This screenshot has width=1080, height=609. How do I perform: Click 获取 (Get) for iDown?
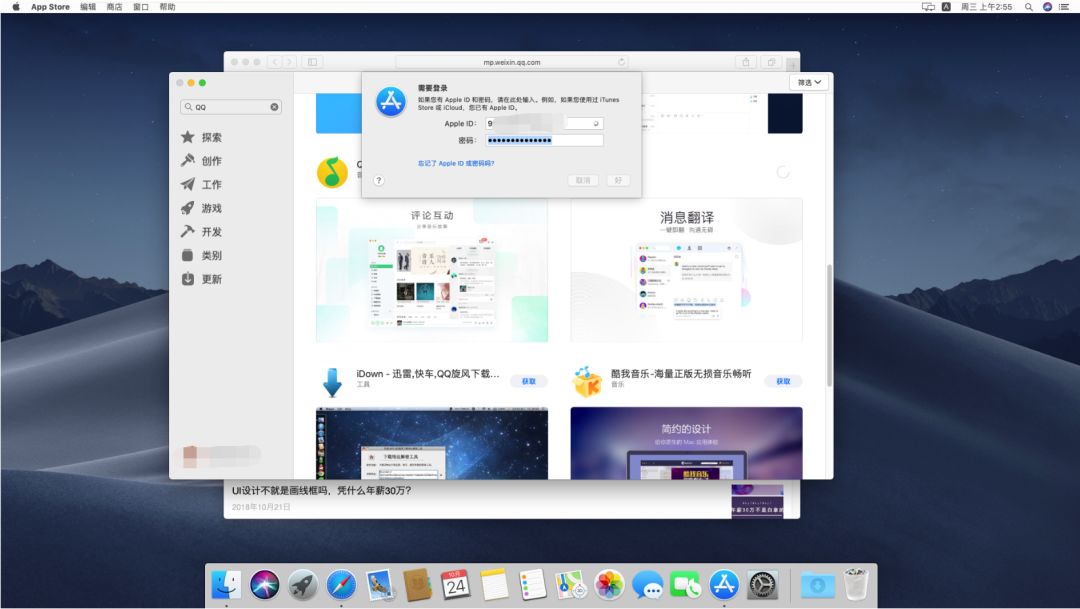click(x=528, y=381)
